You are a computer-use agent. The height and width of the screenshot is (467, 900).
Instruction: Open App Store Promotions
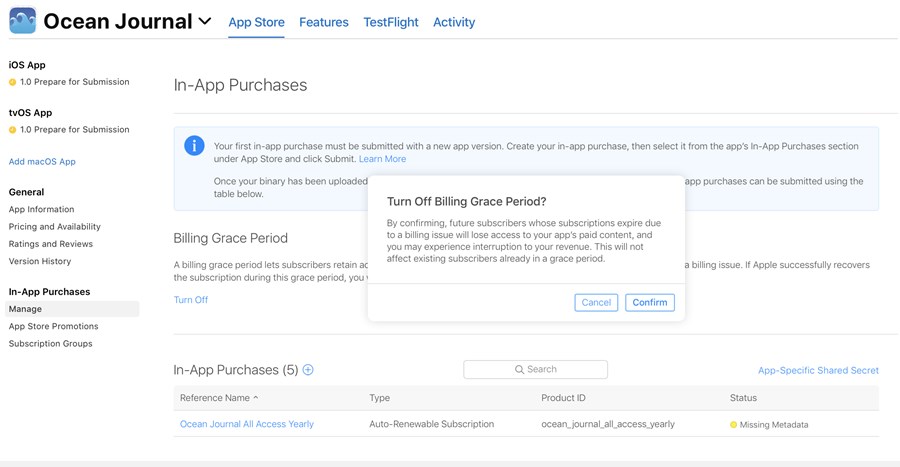53,326
